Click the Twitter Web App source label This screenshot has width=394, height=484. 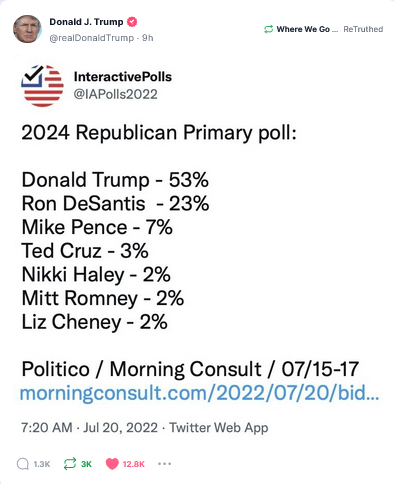219,428
